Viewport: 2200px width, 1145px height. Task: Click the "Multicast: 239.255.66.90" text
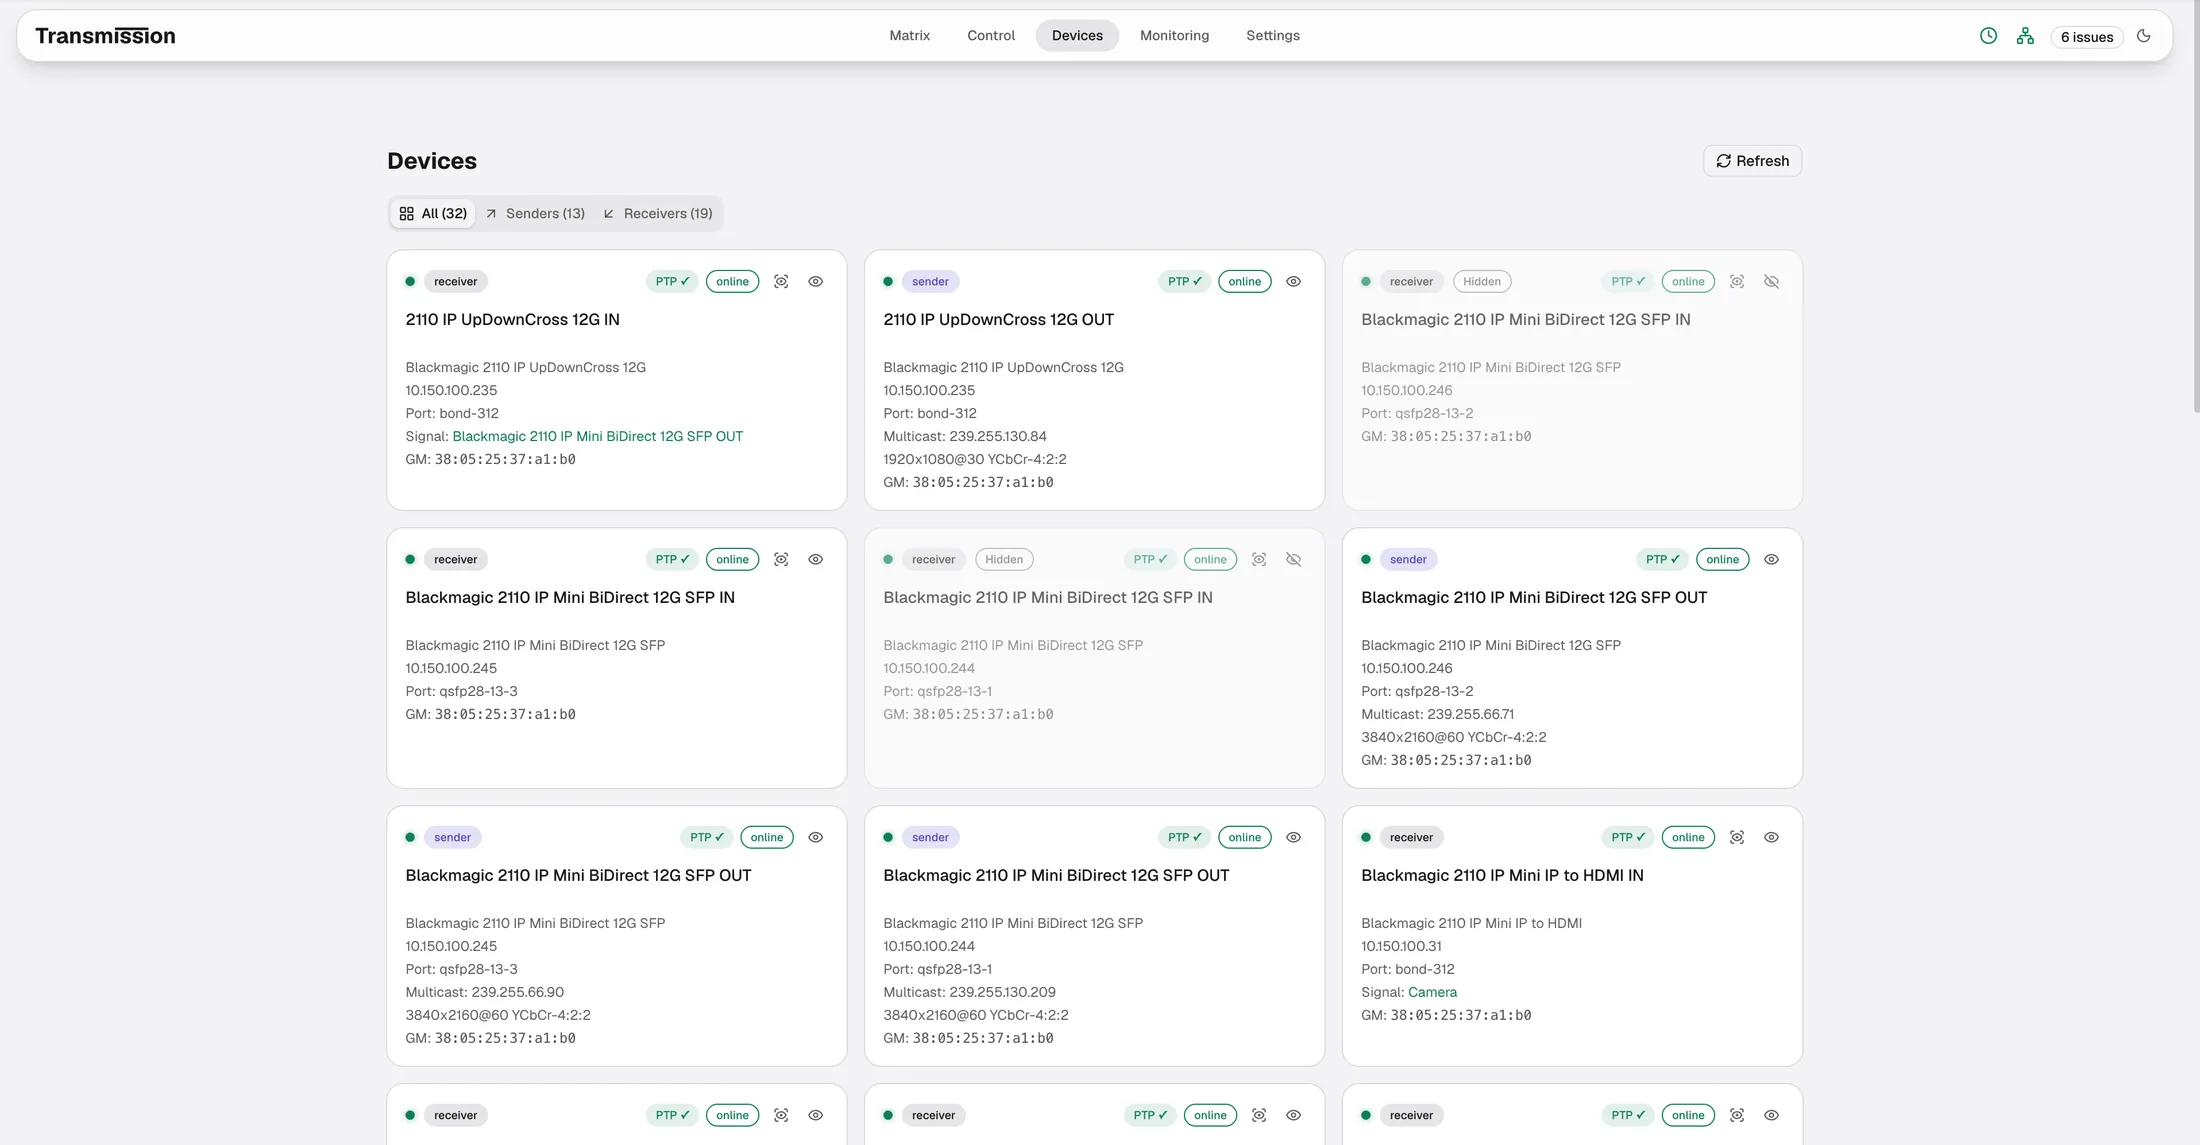[484, 993]
